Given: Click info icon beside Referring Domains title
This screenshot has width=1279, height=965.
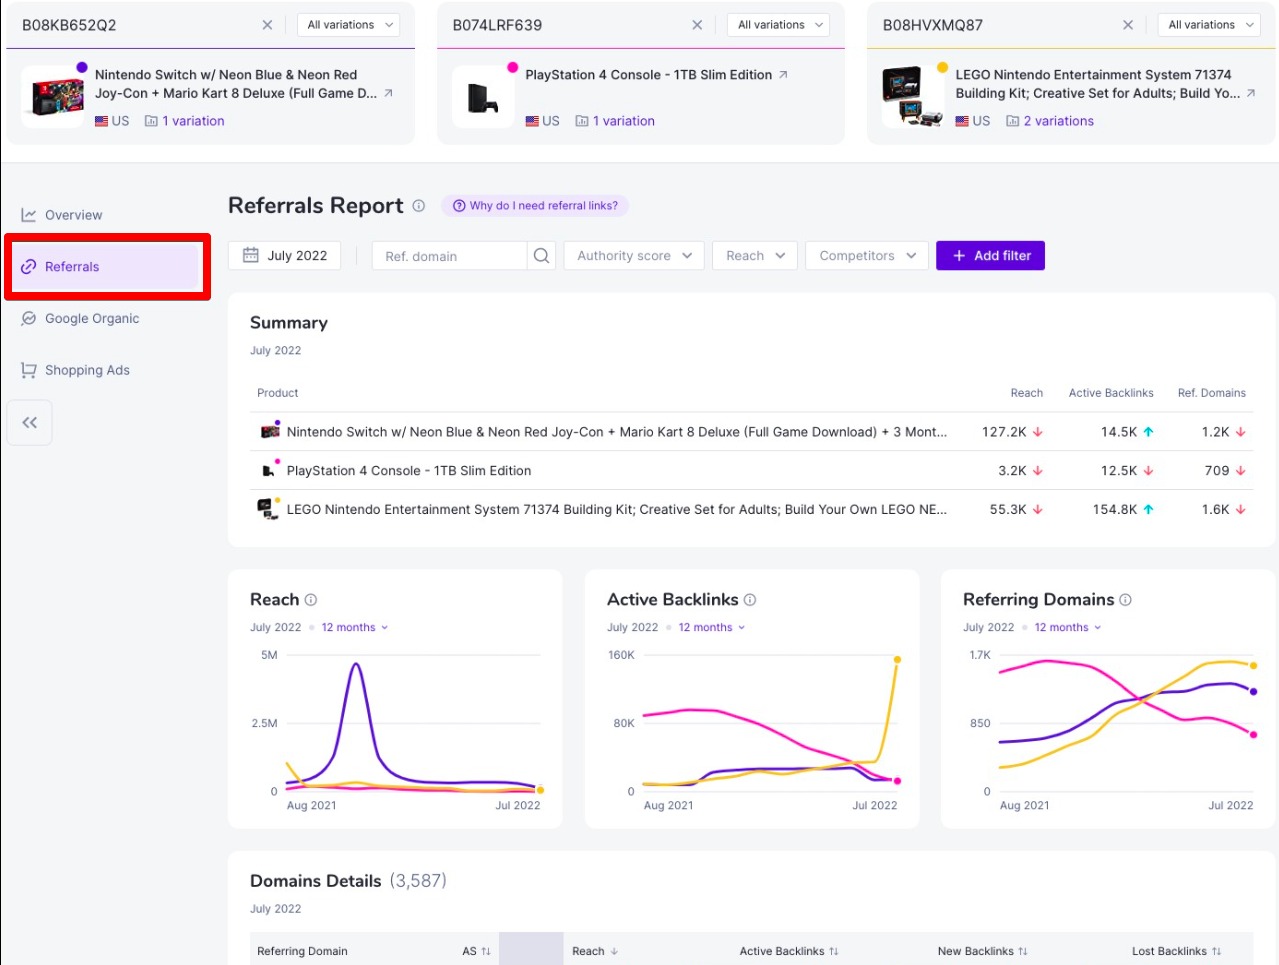Looking at the screenshot, I should pyautogui.click(x=1125, y=600).
